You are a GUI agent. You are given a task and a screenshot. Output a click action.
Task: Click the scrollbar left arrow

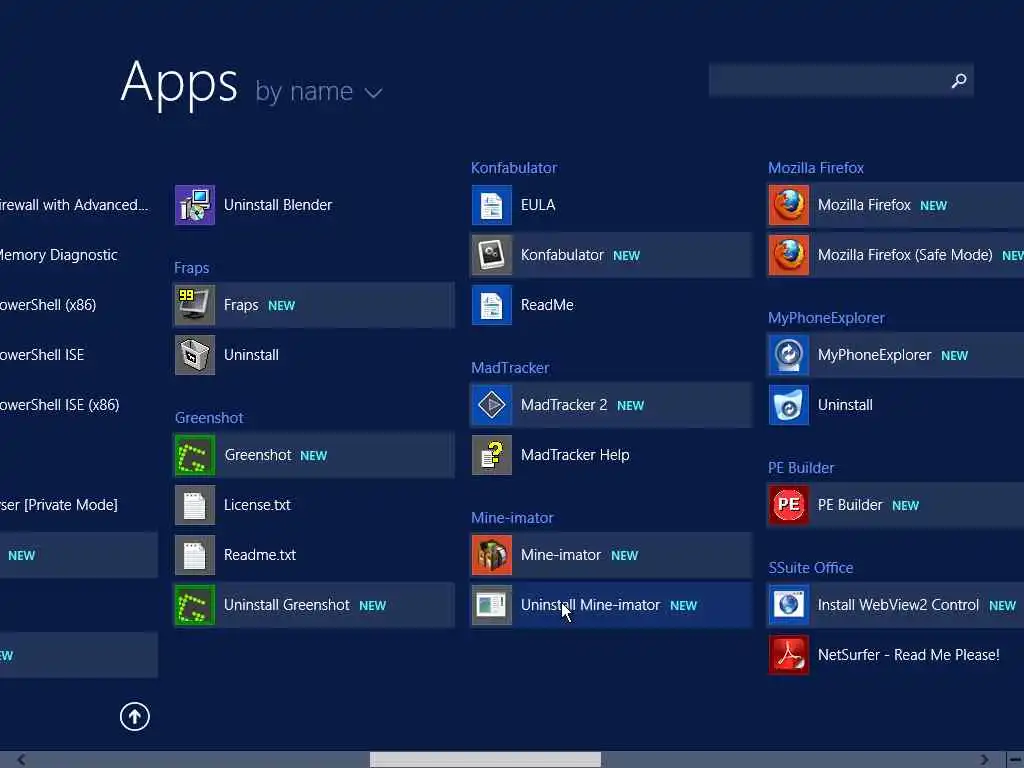click(22, 760)
